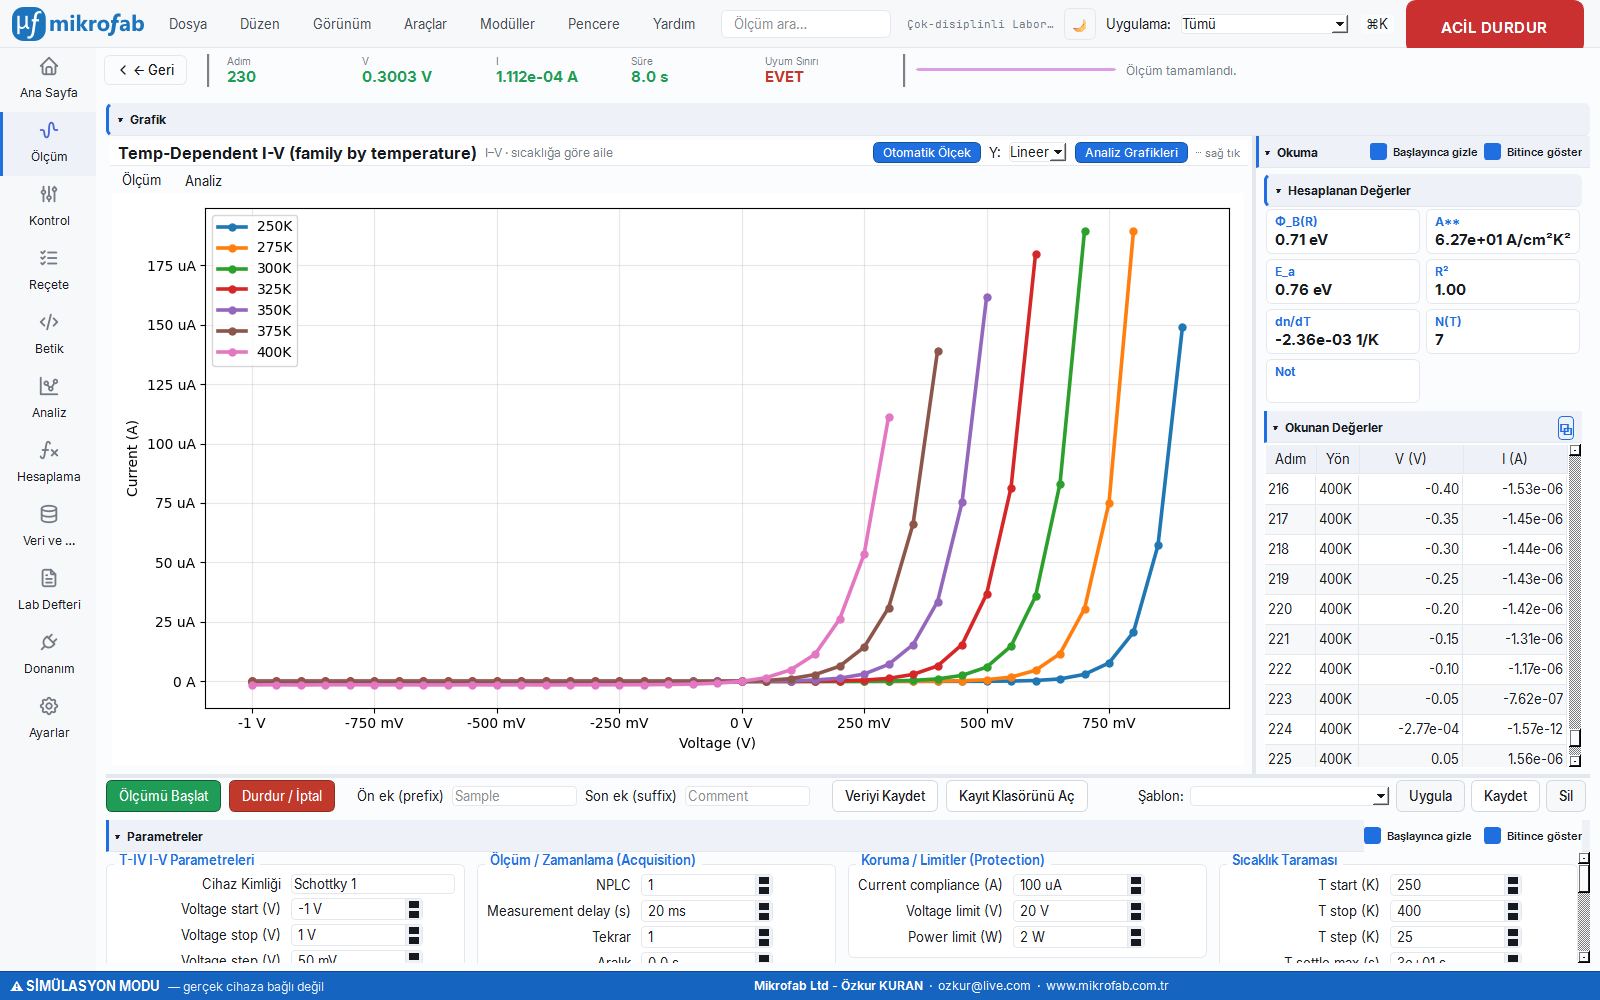Click the ACİL DURDUR emergency button

point(1494,26)
